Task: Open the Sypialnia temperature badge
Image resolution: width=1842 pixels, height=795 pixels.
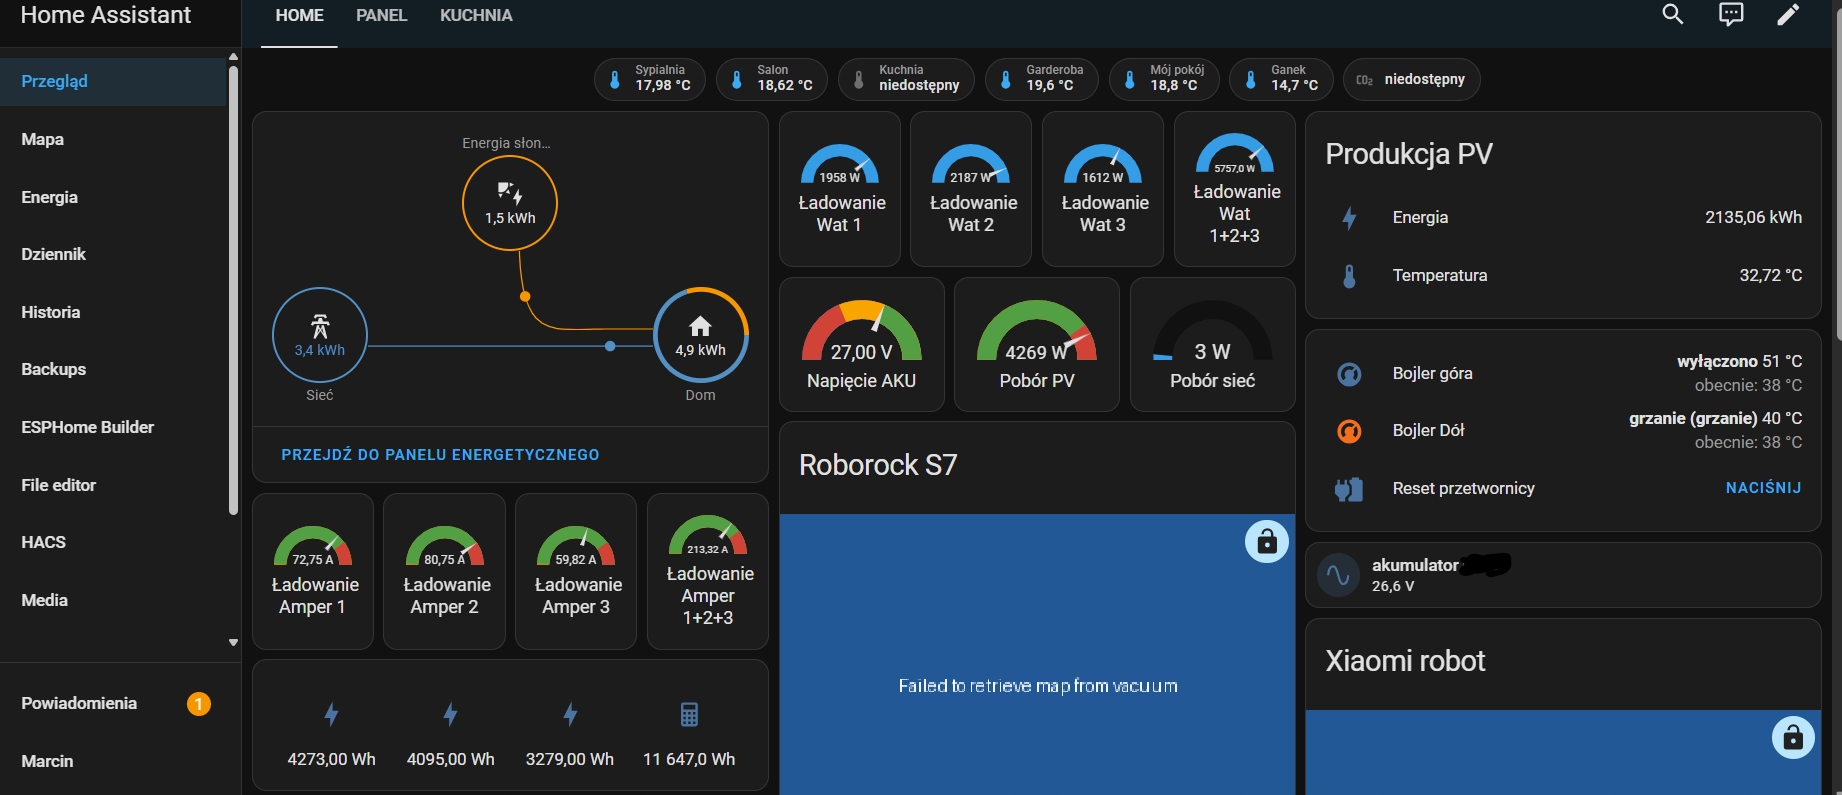Action: click(x=650, y=79)
